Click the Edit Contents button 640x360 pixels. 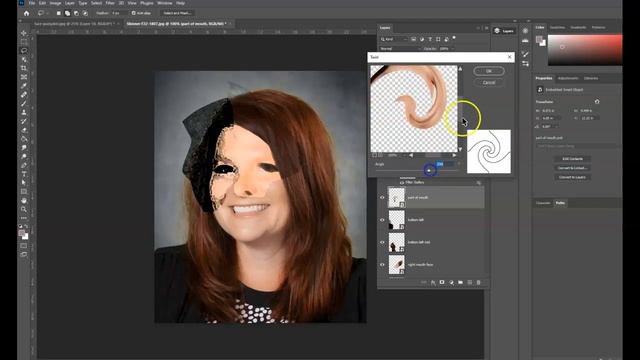coord(573,158)
